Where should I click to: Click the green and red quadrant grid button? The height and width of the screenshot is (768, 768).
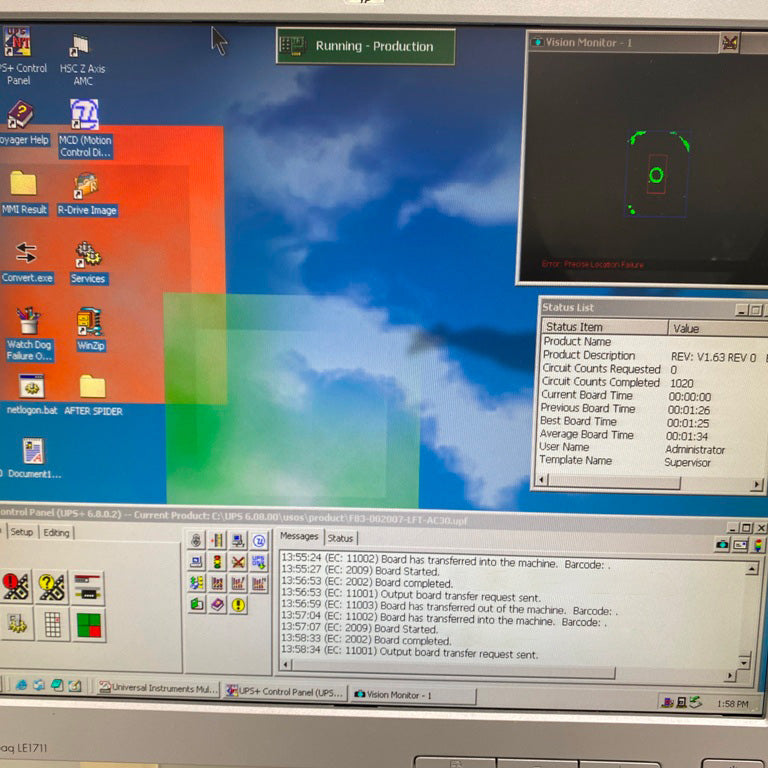pos(89,625)
